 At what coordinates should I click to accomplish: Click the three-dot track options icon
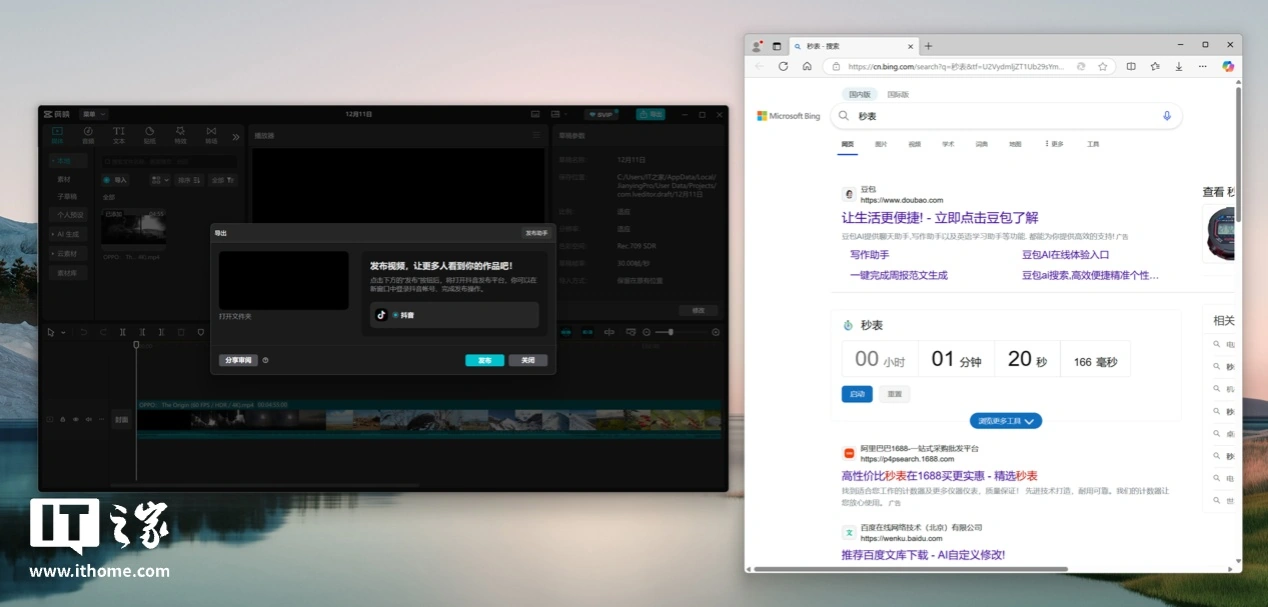[x=101, y=419]
